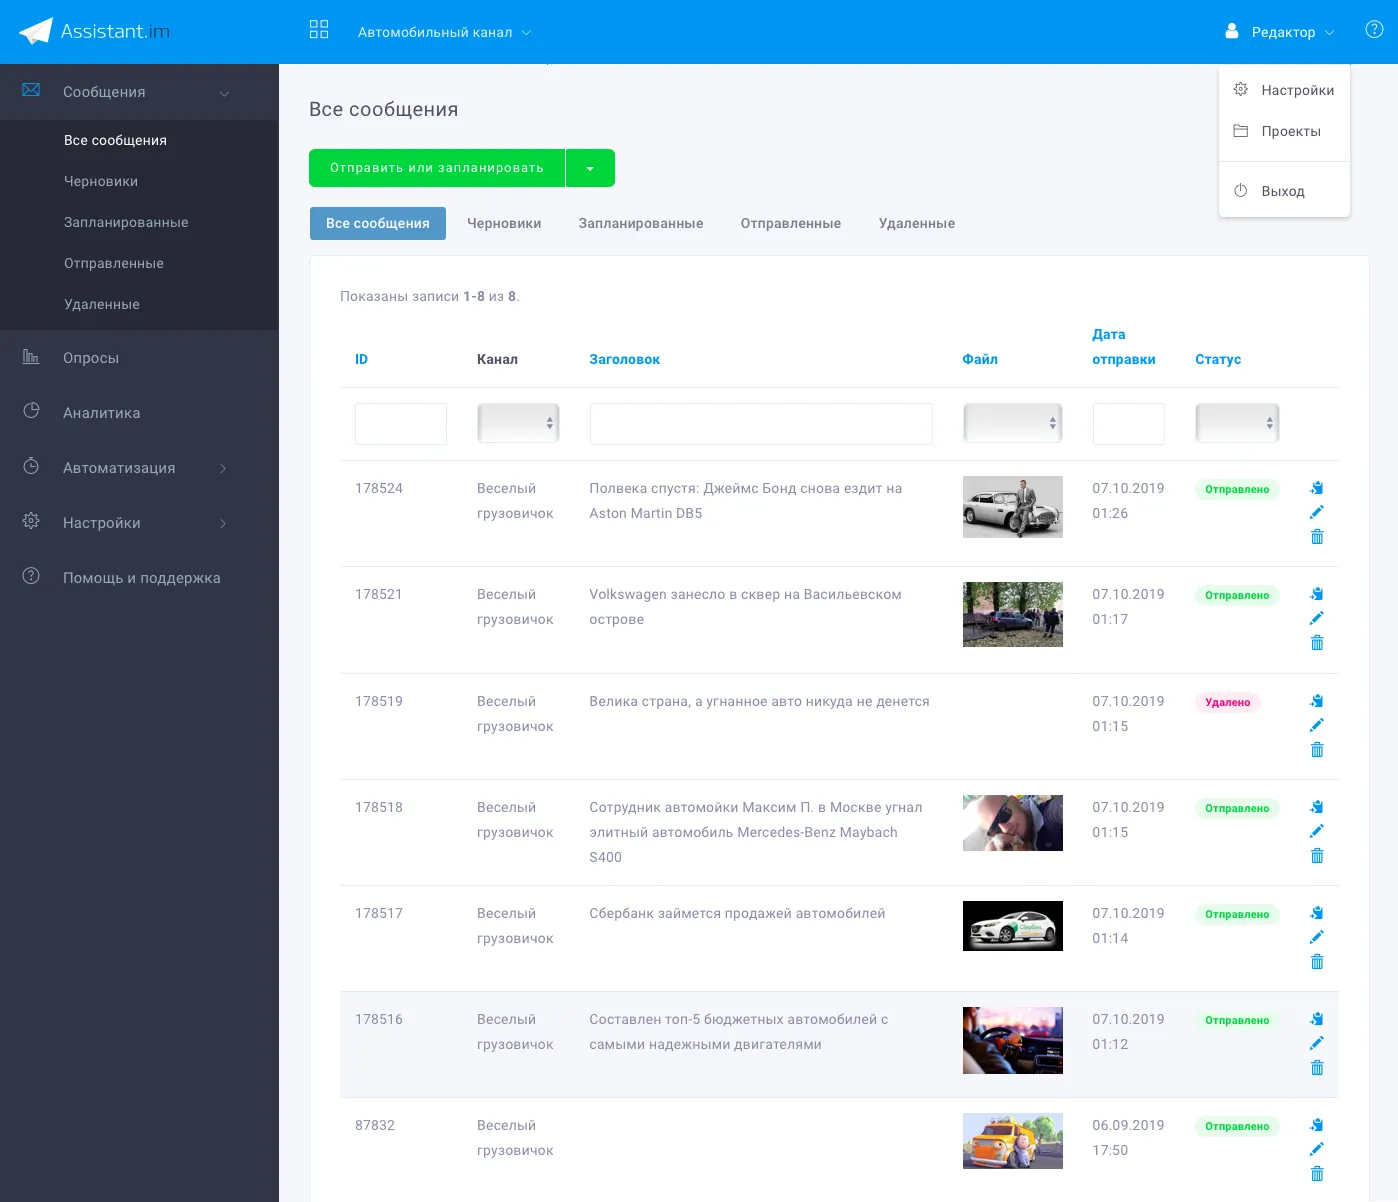
Task: Click the user icon beside Редактор
Action: click(1232, 31)
